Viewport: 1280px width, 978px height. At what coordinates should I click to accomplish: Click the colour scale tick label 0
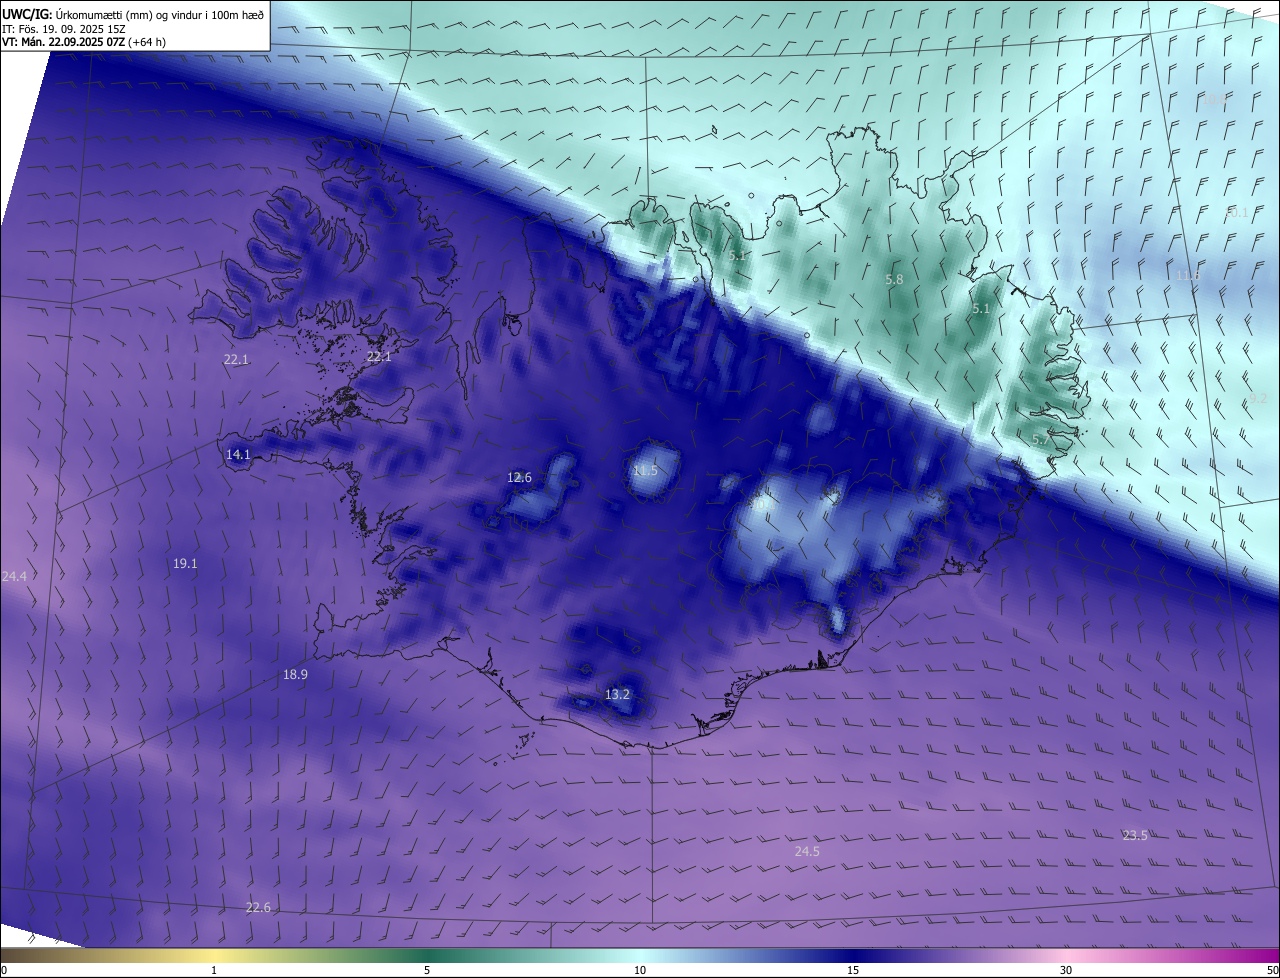pos(4,970)
